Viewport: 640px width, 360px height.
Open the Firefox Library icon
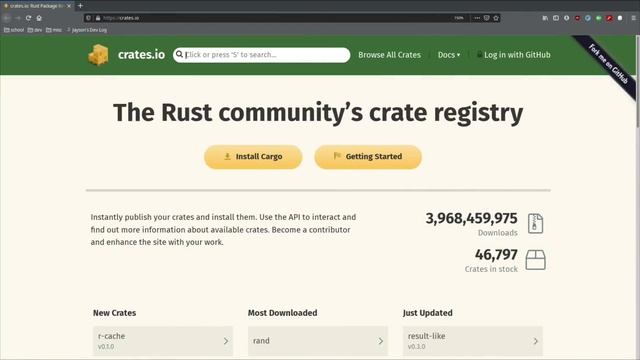click(545, 18)
